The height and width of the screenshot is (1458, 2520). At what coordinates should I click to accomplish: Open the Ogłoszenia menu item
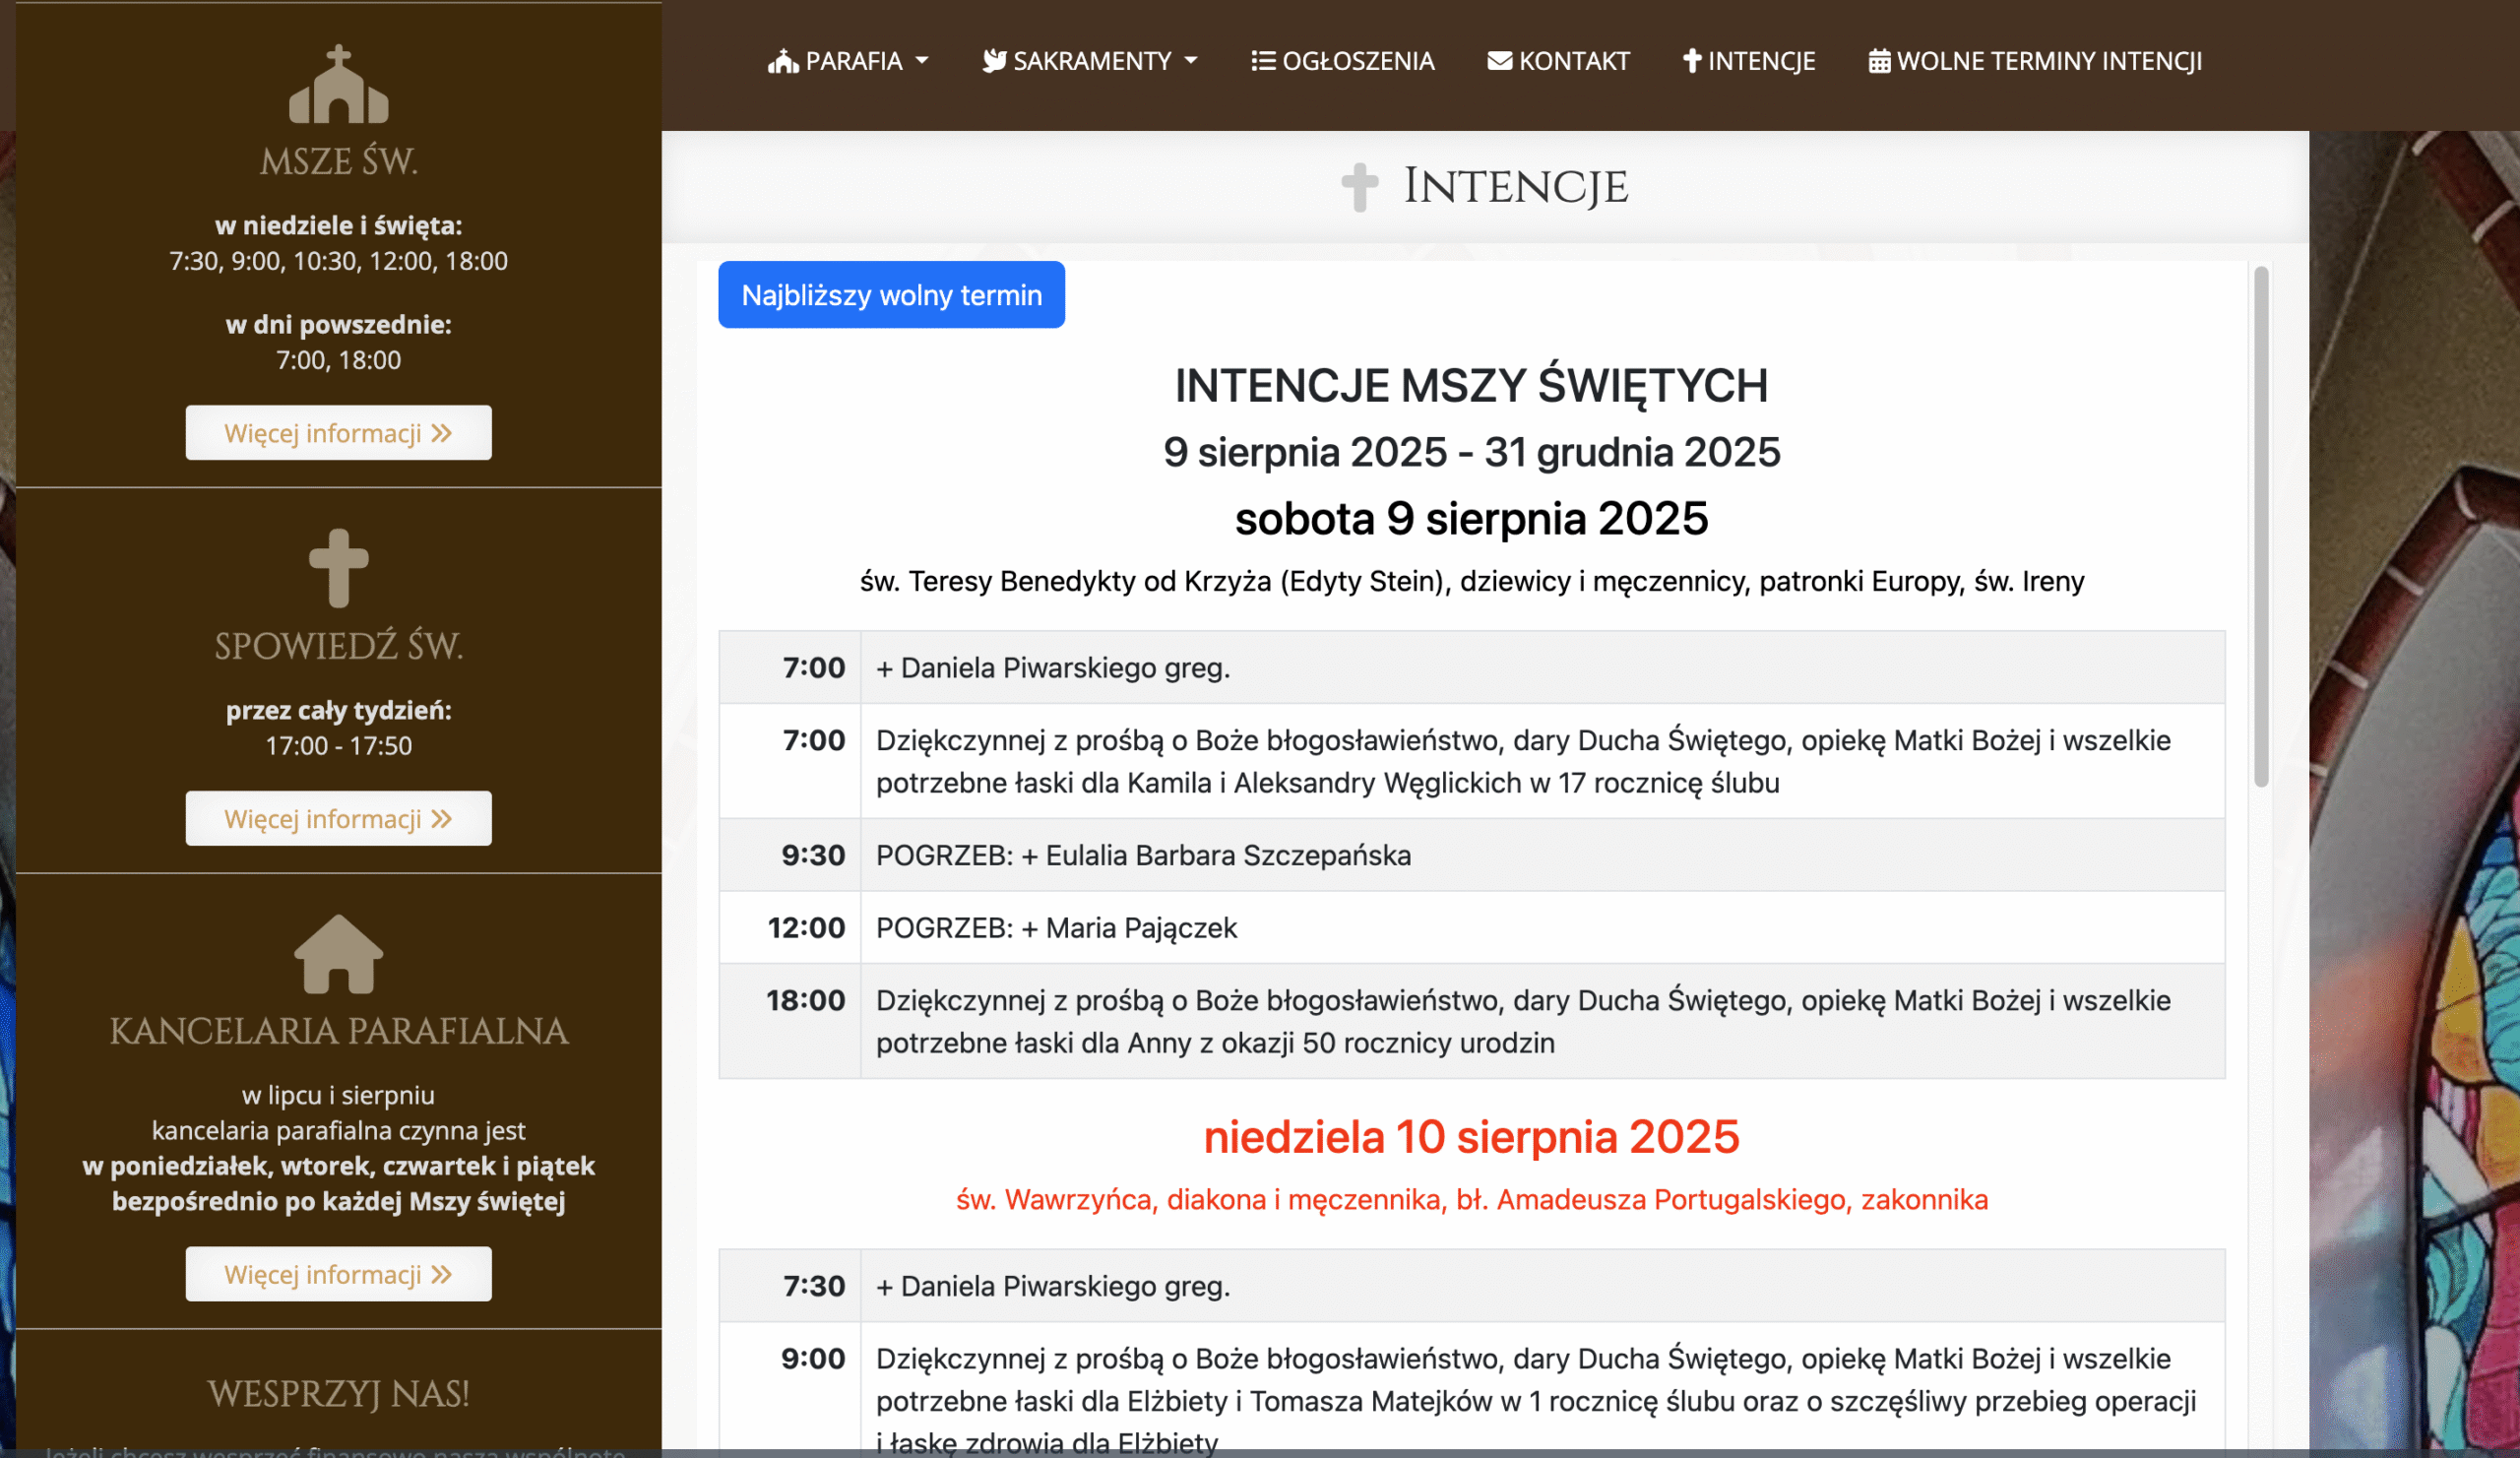pyautogui.click(x=1357, y=61)
